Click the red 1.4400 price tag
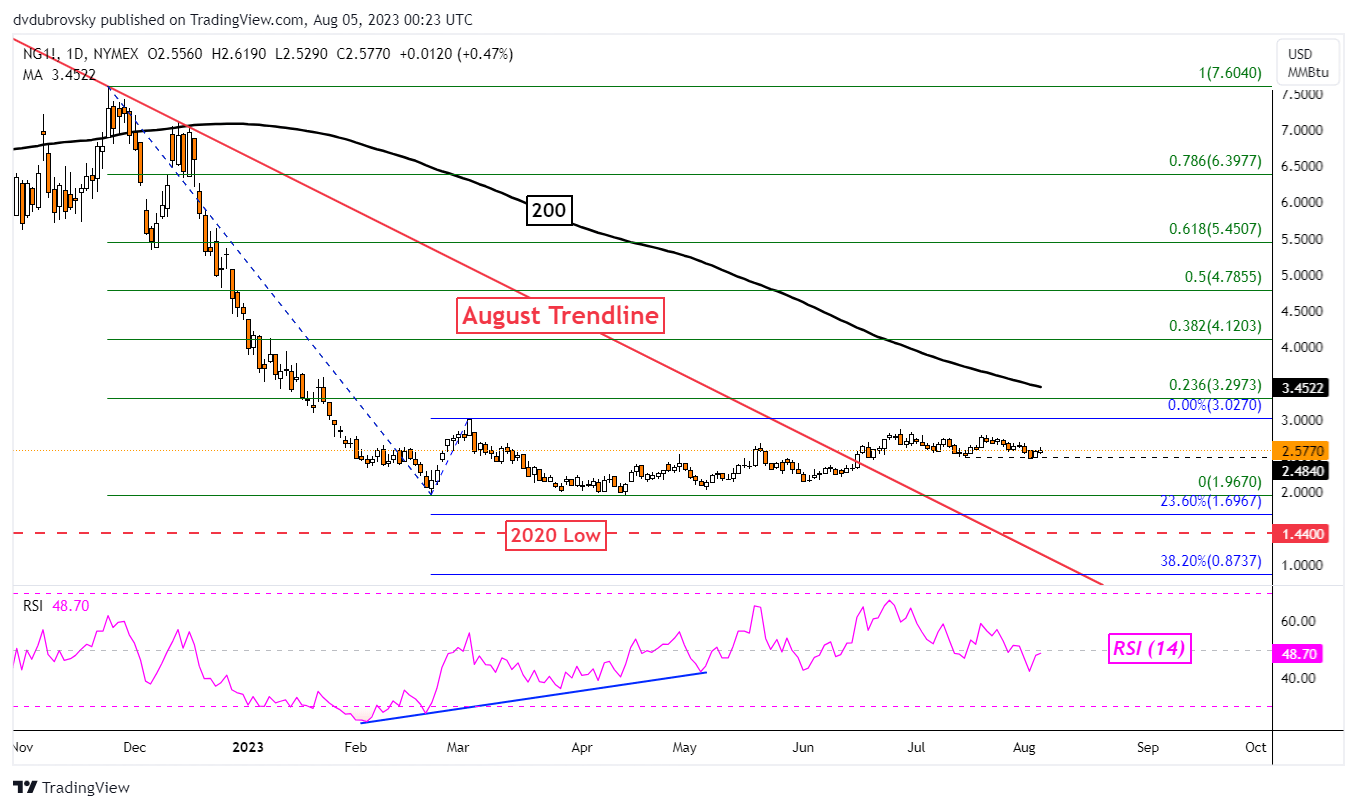The width and height of the screenshot is (1357, 809). (1301, 534)
